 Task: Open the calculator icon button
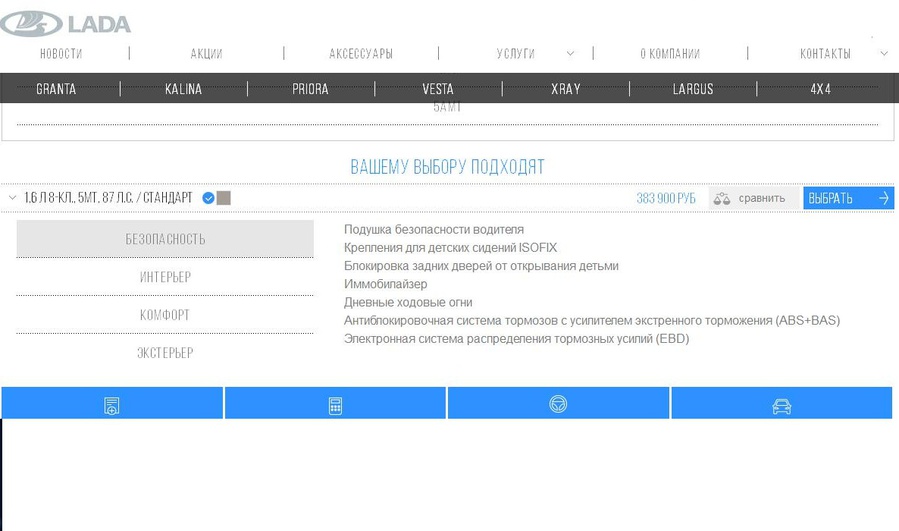pyautogui.click(x=335, y=403)
